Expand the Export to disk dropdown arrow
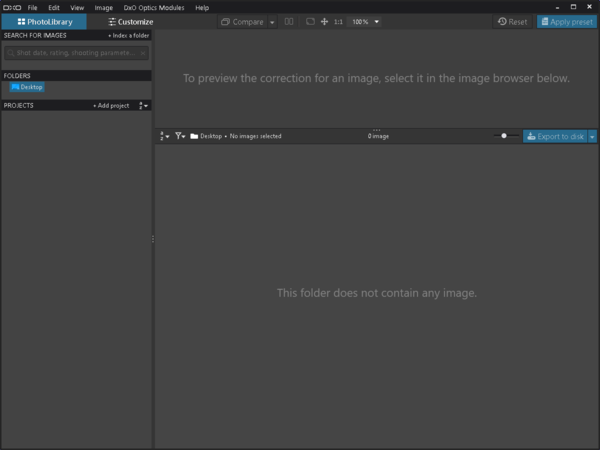This screenshot has width=600, height=450. [592, 136]
